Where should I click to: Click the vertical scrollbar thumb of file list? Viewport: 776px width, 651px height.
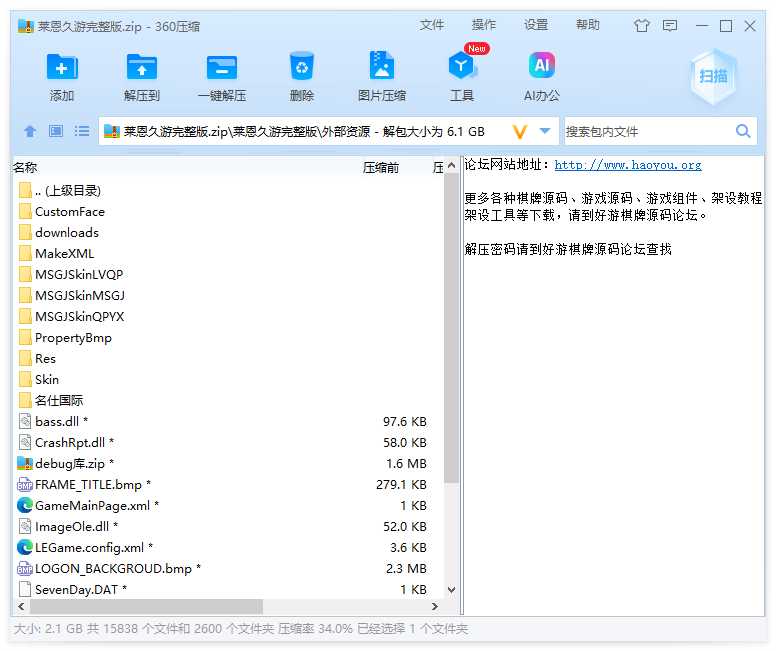(x=451, y=328)
